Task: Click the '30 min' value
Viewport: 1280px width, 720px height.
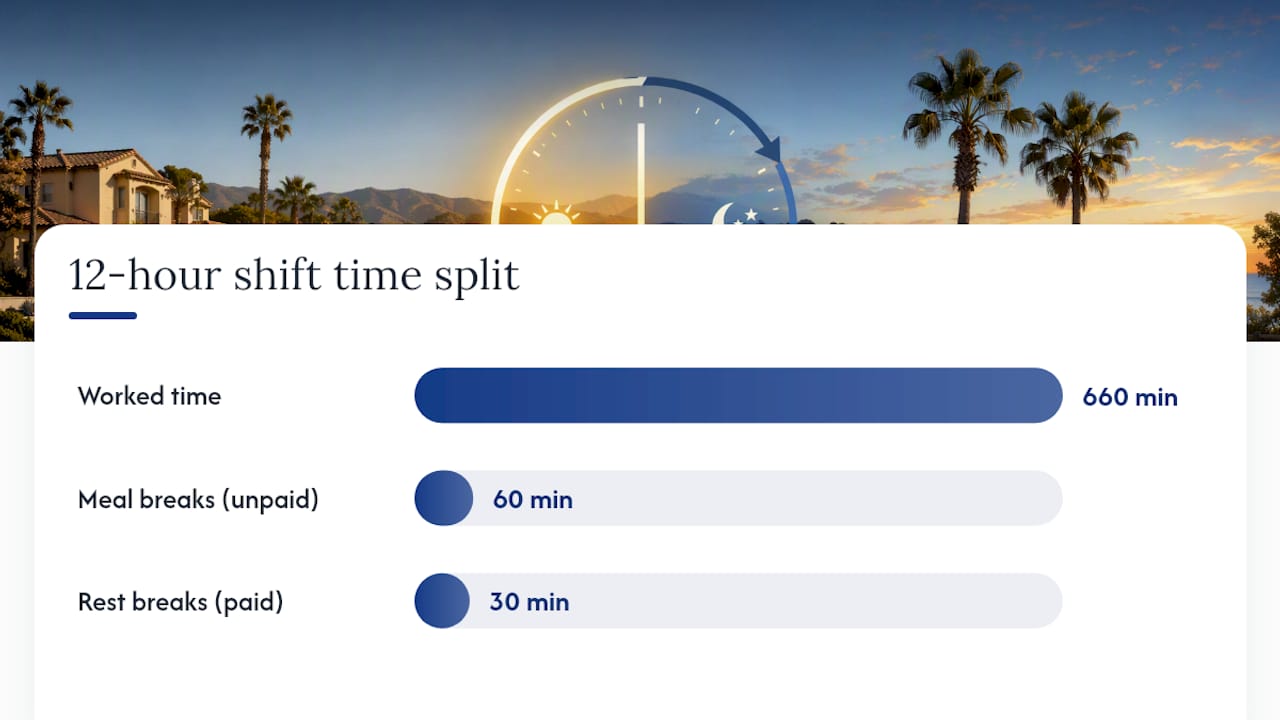Action: pos(529,602)
